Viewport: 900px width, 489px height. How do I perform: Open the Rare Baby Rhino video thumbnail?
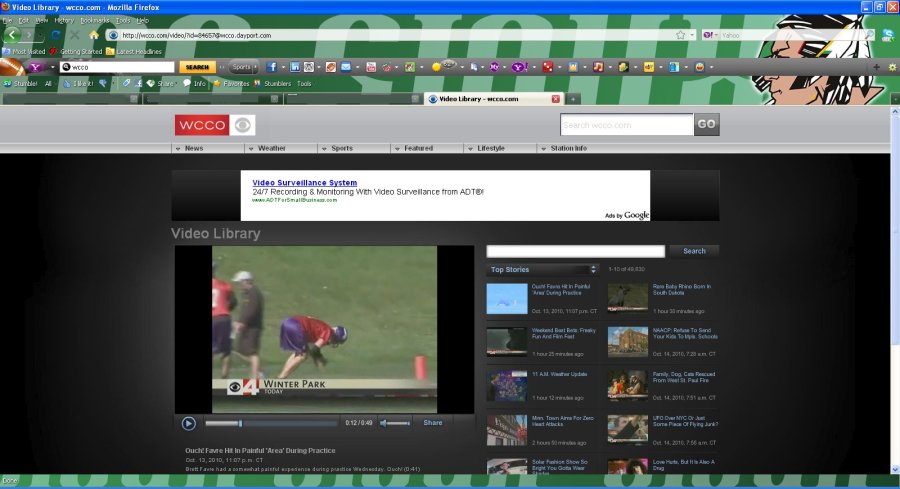click(628, 298)
